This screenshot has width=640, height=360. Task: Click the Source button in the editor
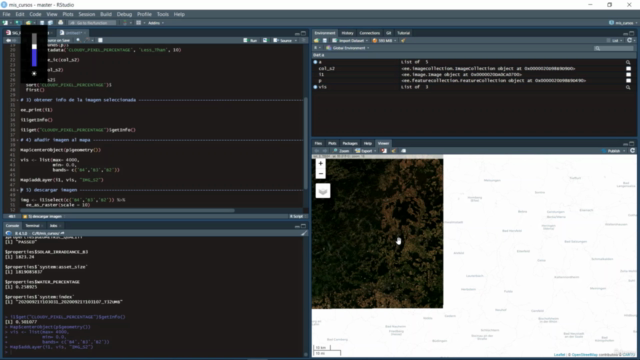click(282, 40)
